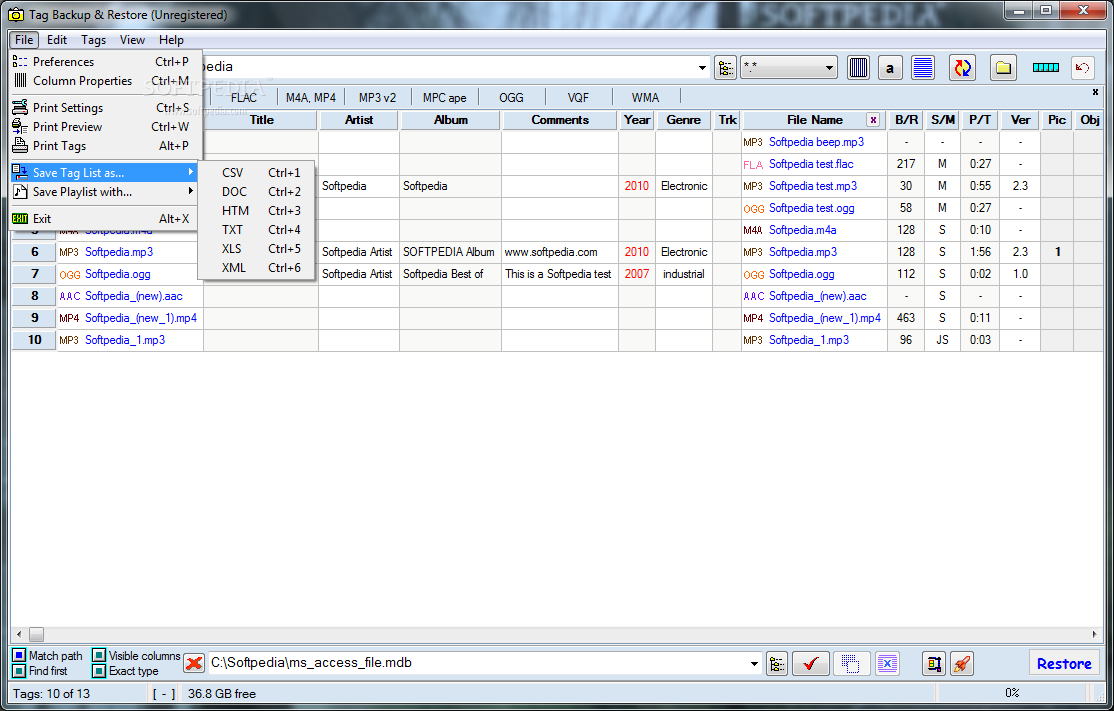Open the top folder path dropdown arrow

702,67
